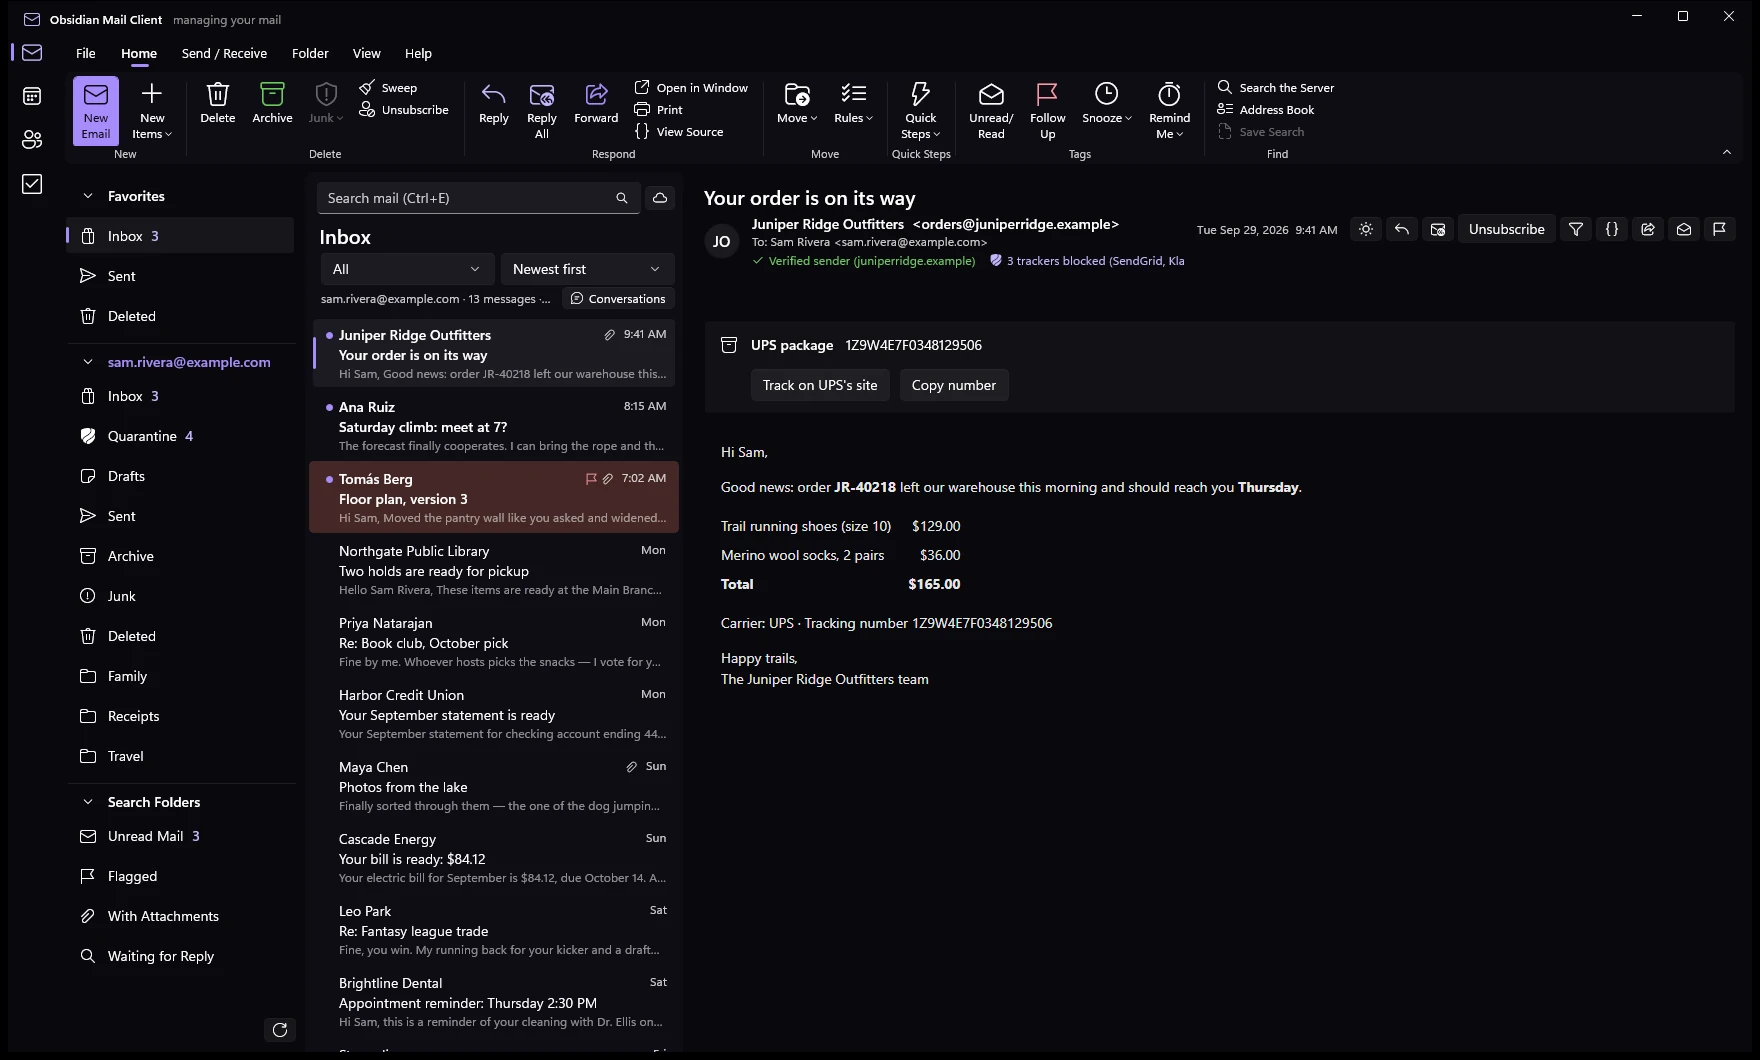This screenshot has width=1760, height=1060.
Task: Delete the selected message via ribbon
Action: click(x=217, y=103)
